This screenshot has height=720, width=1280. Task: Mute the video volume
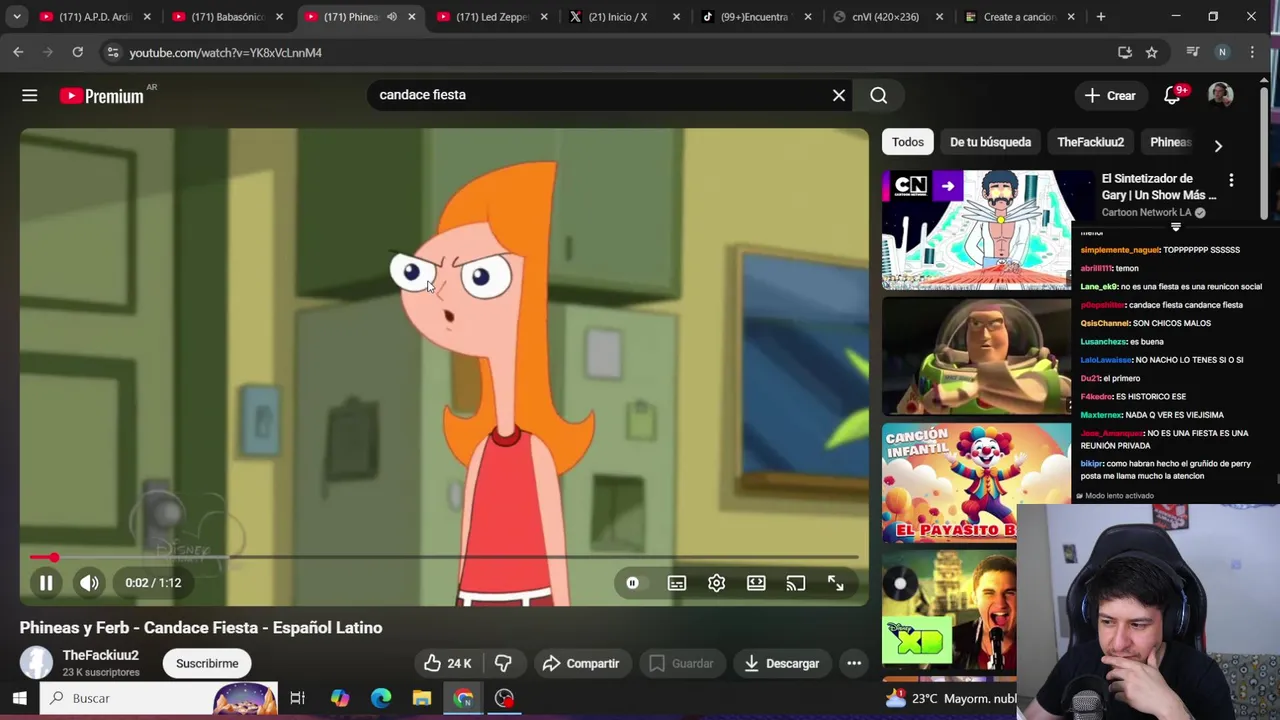pyautogui.click(x=89, y=583)
